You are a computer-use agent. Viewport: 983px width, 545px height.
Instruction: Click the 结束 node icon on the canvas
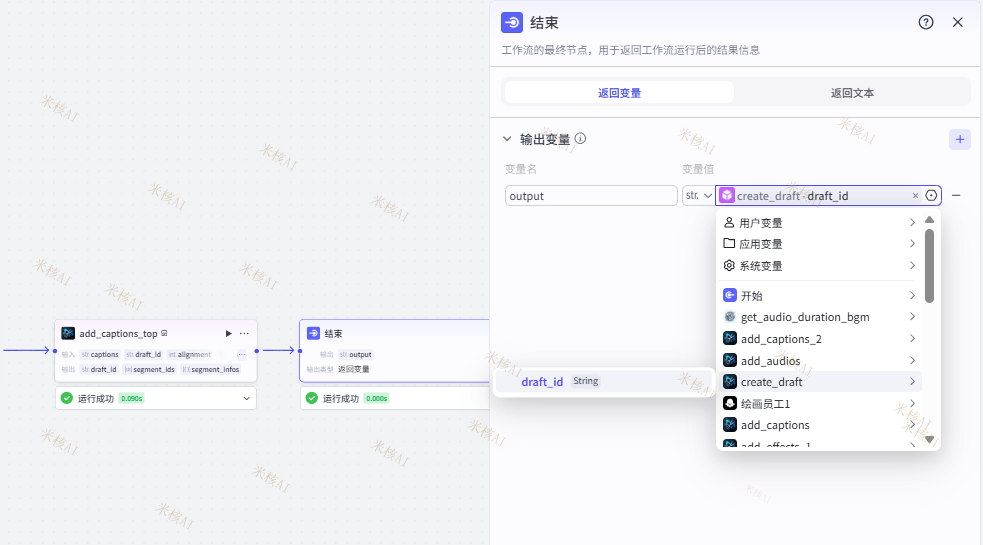pyautogui.click(x=313, y=333)
